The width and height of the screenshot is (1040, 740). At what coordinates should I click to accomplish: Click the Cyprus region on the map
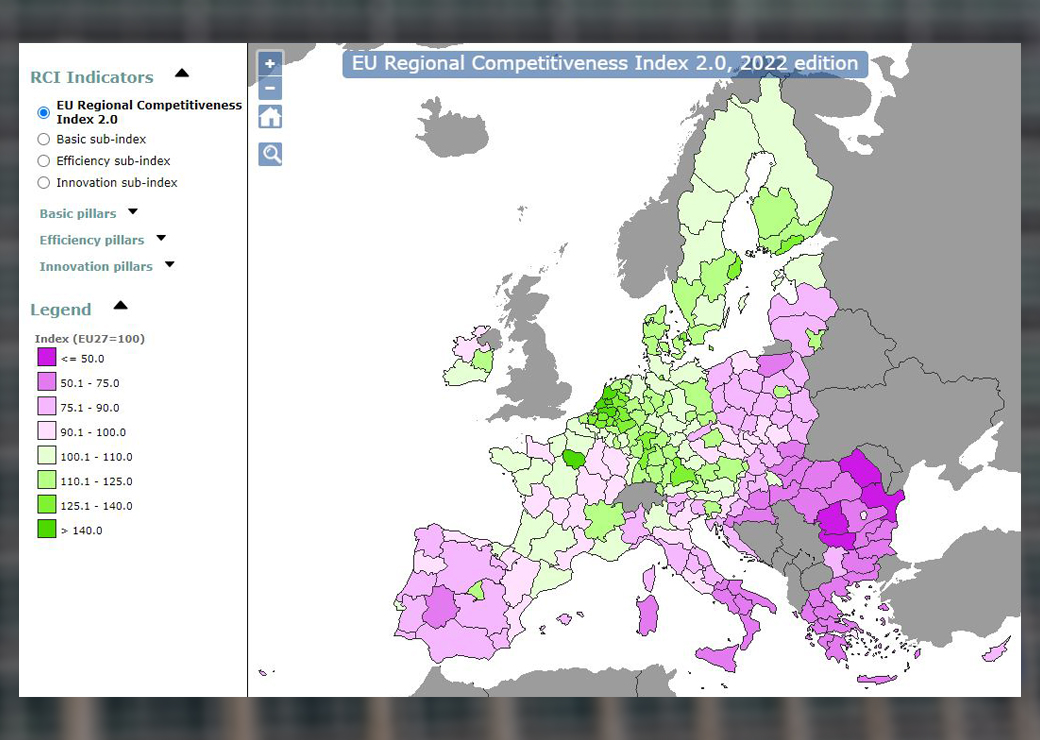pos(997,650)
